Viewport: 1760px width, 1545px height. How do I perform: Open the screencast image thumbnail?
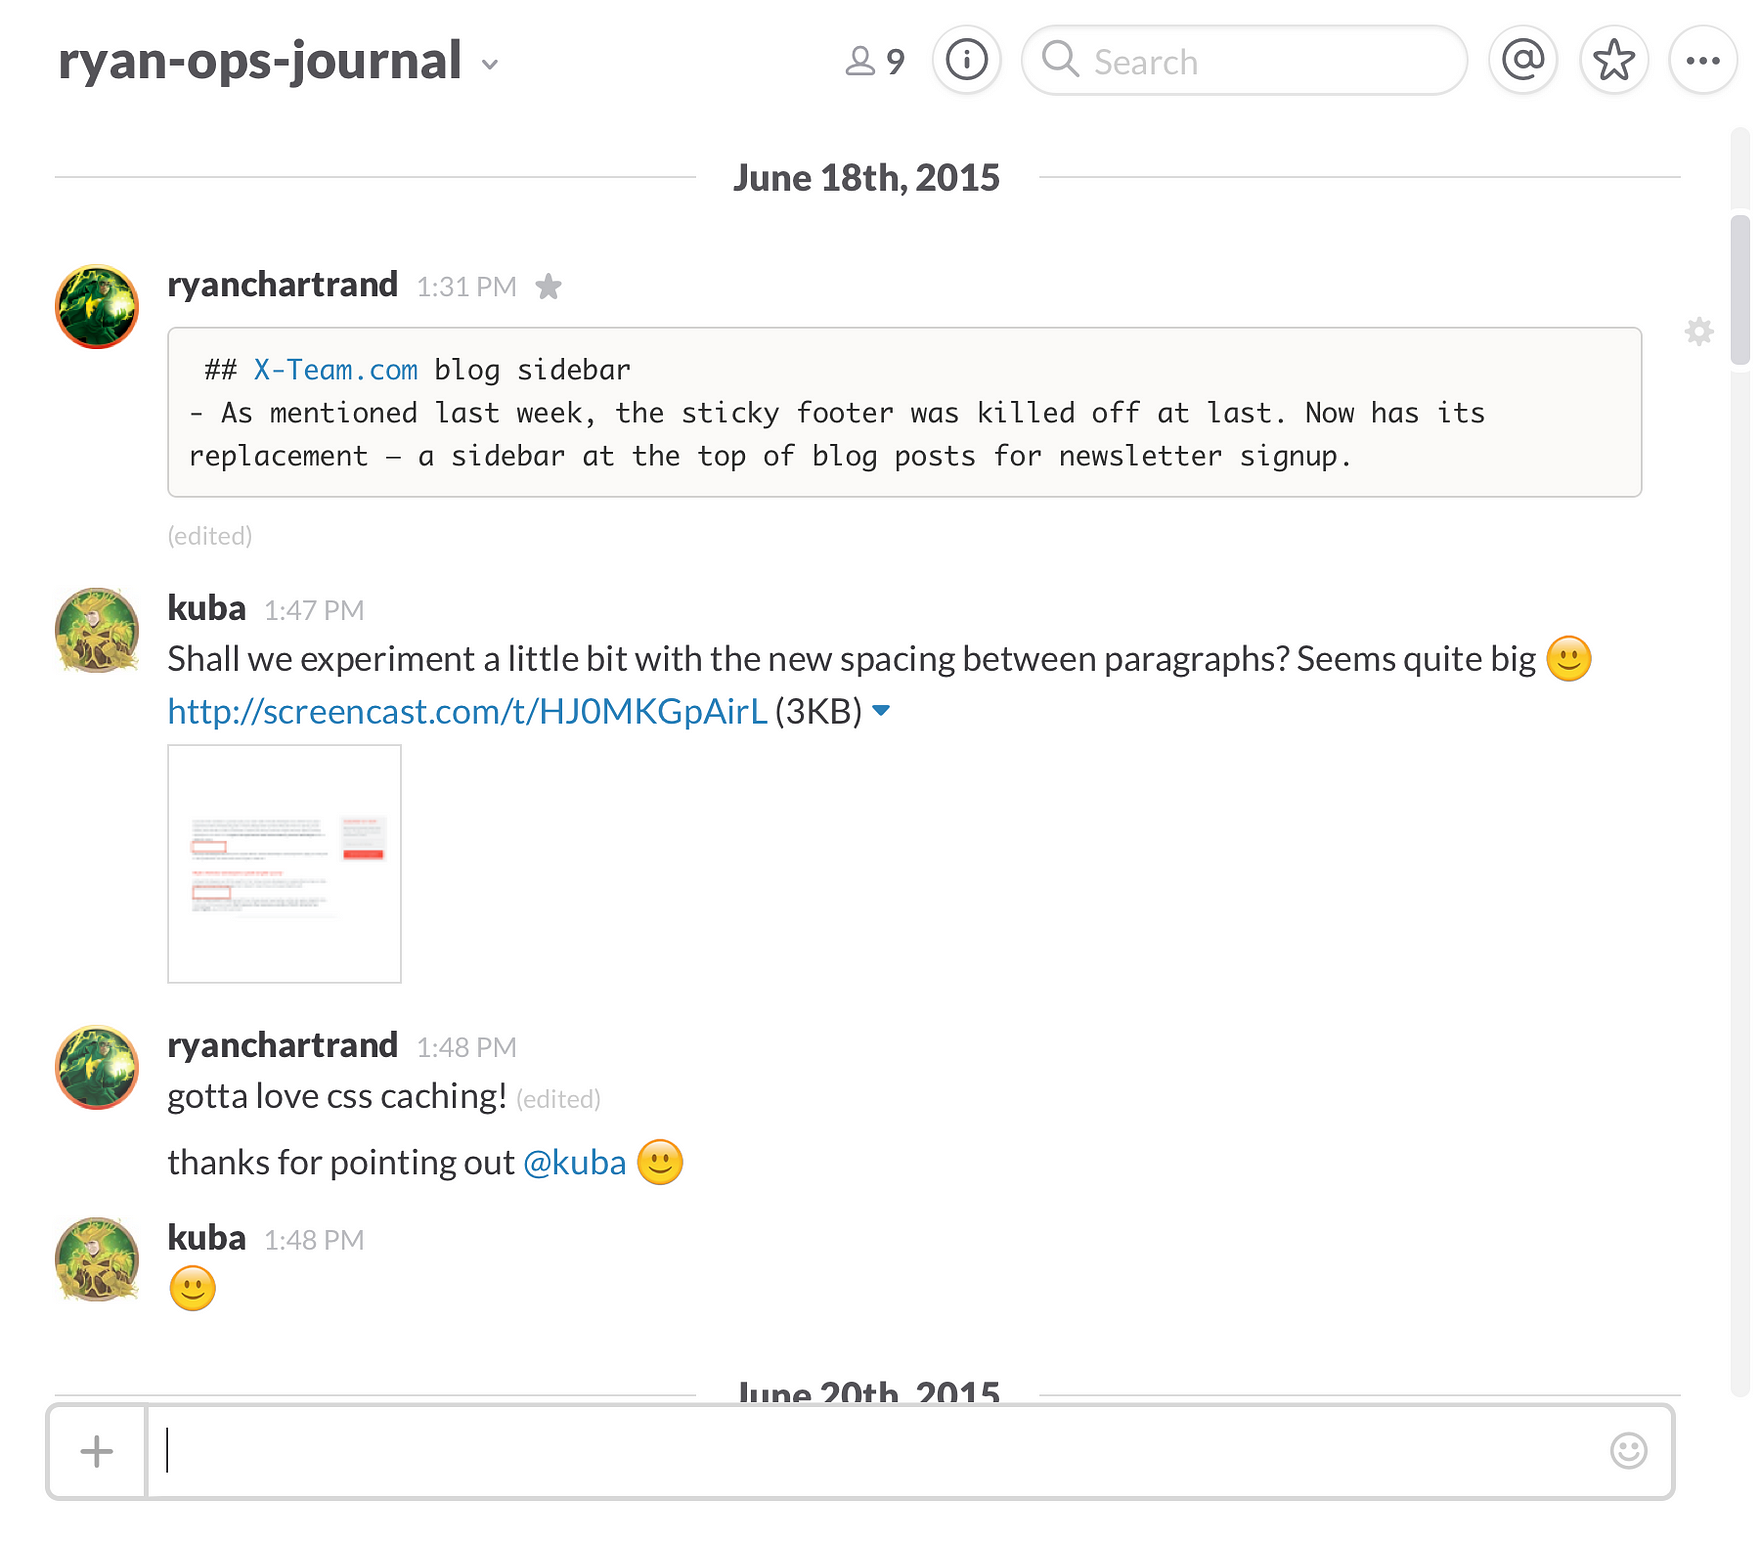tap(284, 863)
